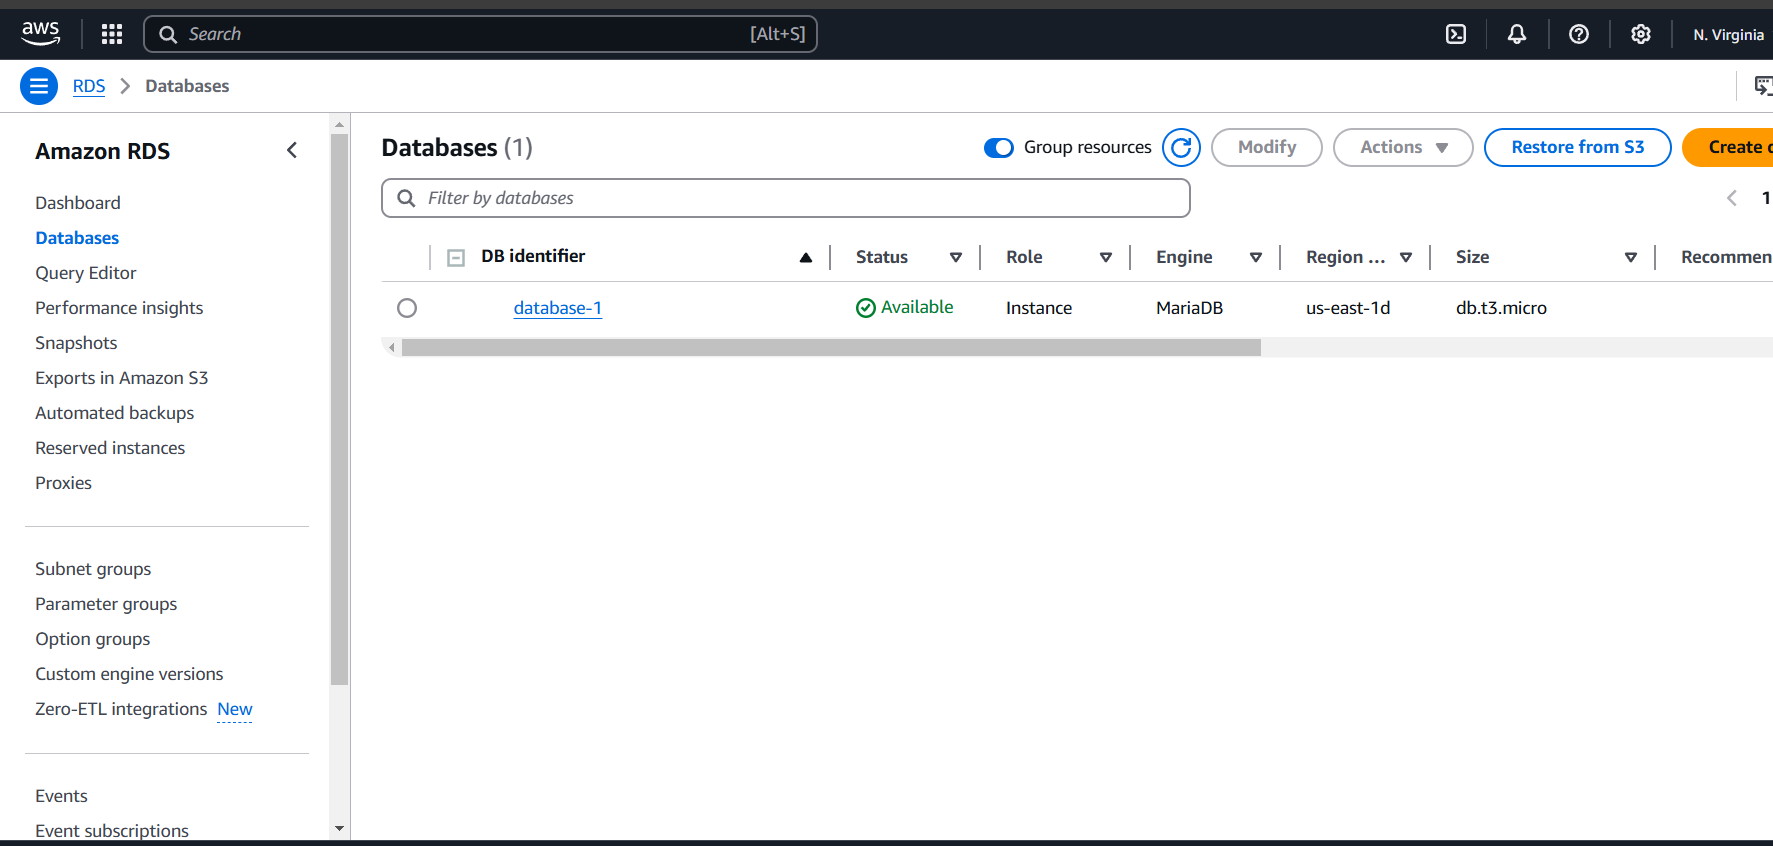Click the MariaDB engine cell
The image size is (1773, 846).
[1190, 308]
